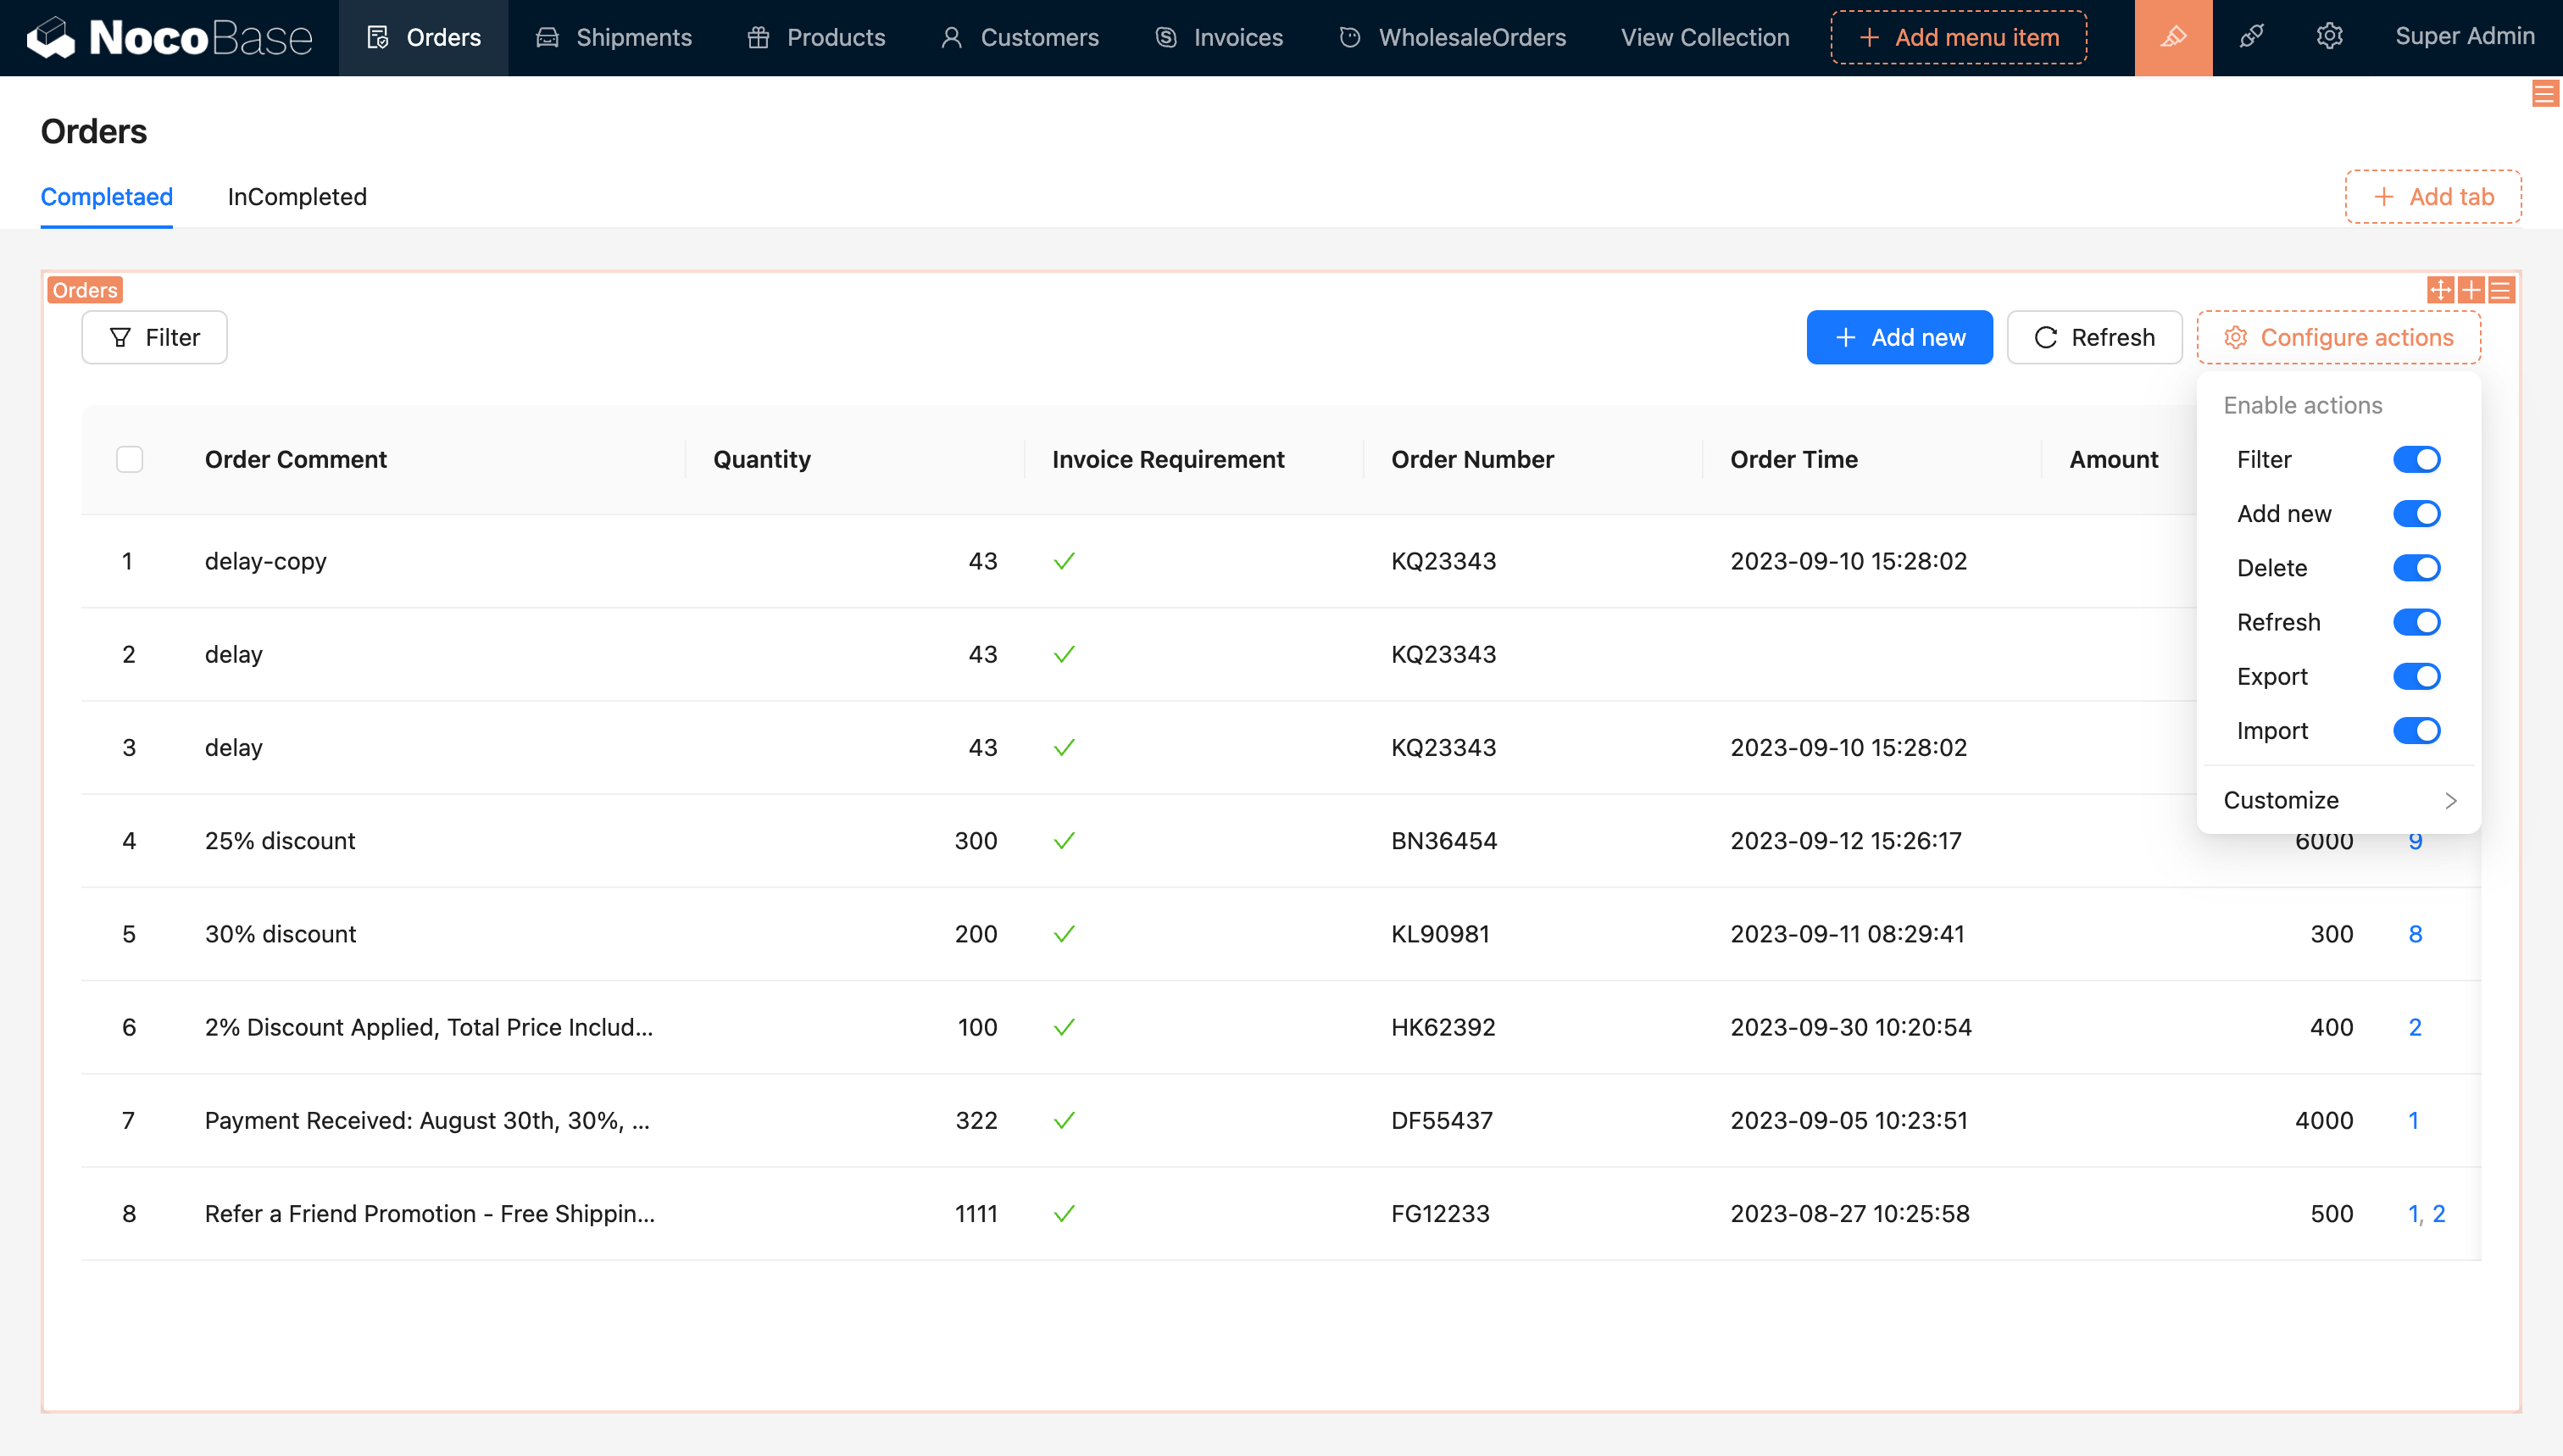This screenshot has width=2563, height=1456.
Task: Turn off the Import action switch
Action: click(x=2416, y=731)
